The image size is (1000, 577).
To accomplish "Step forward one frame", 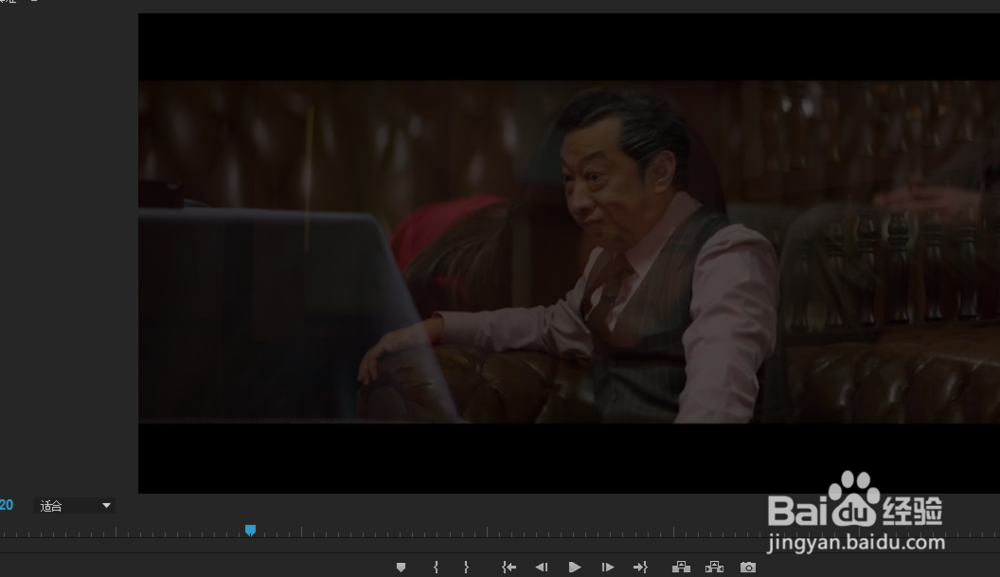I will tap(607, 567).
